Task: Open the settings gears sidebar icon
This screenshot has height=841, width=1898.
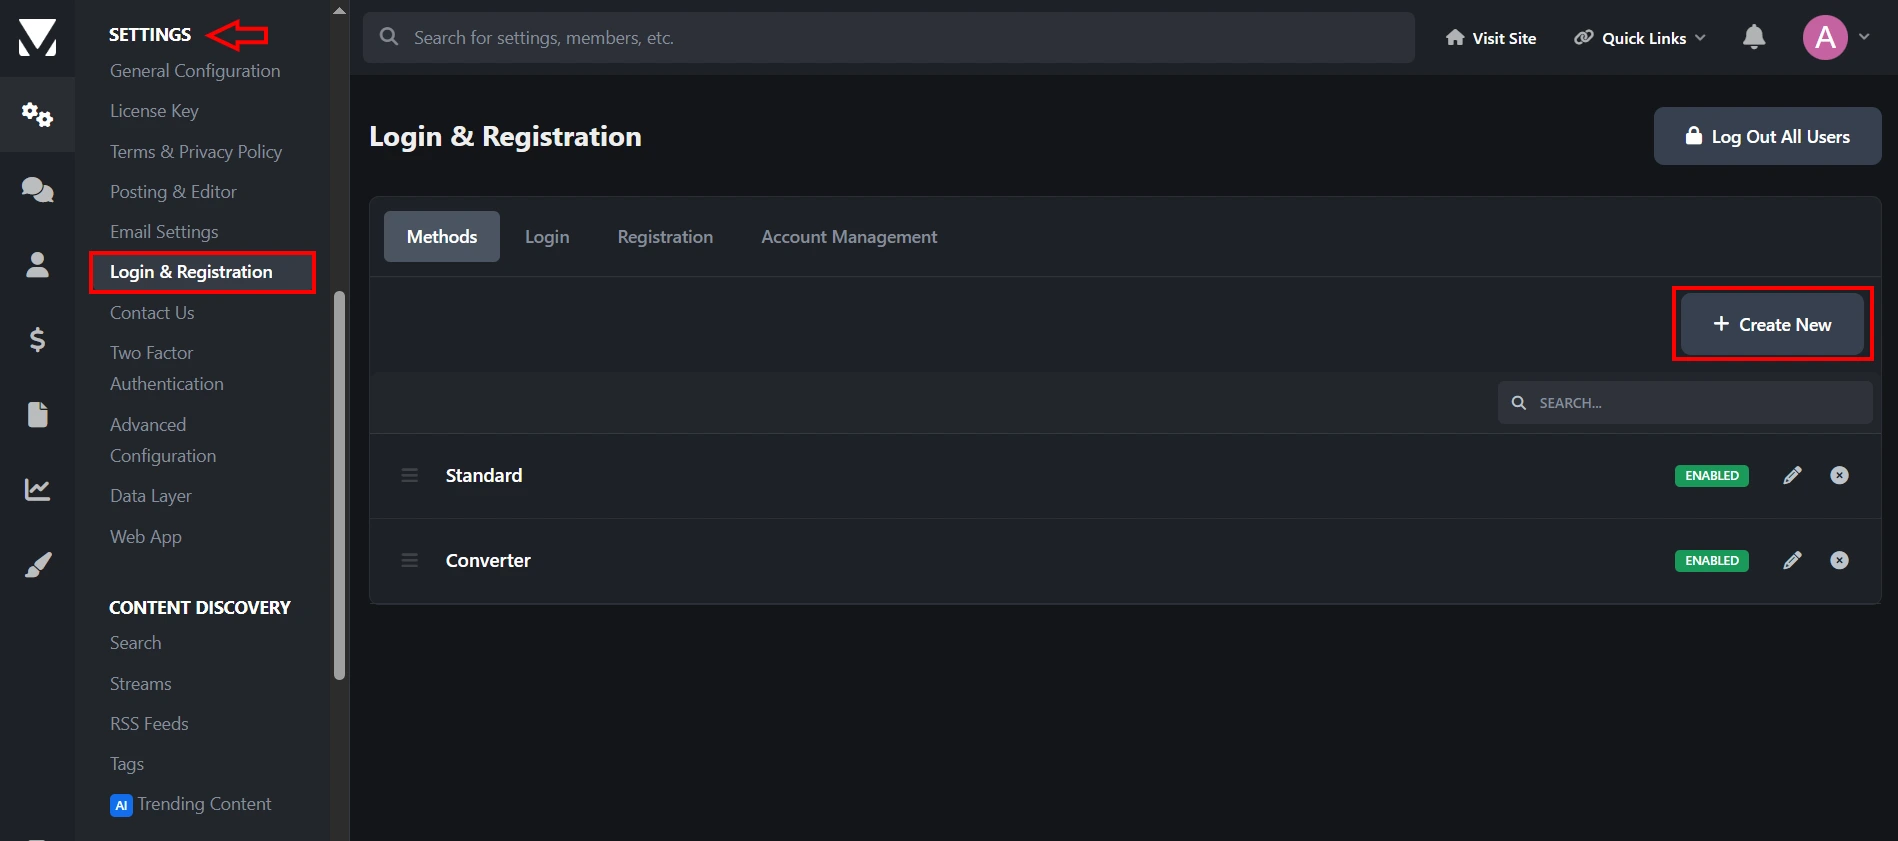Action: pos(37,114)
